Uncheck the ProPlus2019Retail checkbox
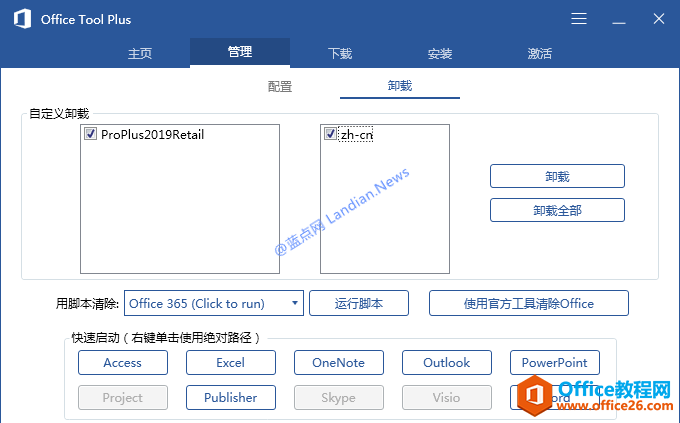Screen dimensions: 680x423 (x=90, y=134)
